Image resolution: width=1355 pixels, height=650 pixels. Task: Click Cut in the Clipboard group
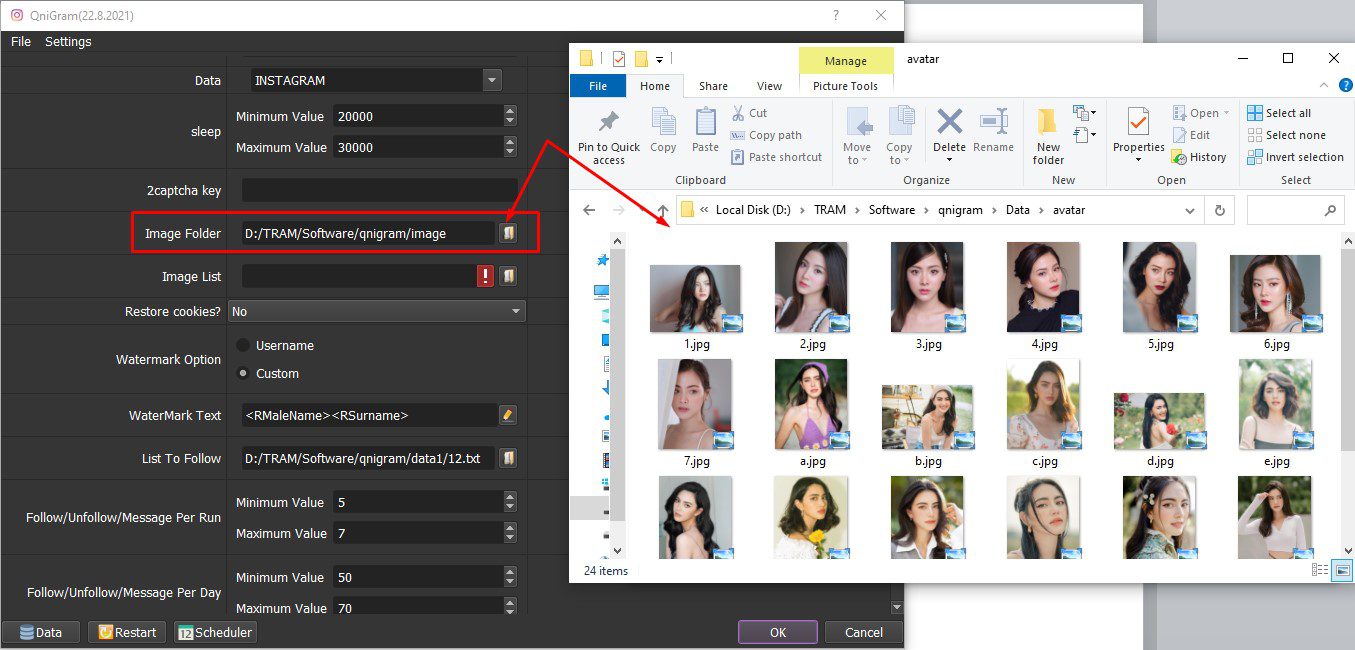tap(749, 113)
